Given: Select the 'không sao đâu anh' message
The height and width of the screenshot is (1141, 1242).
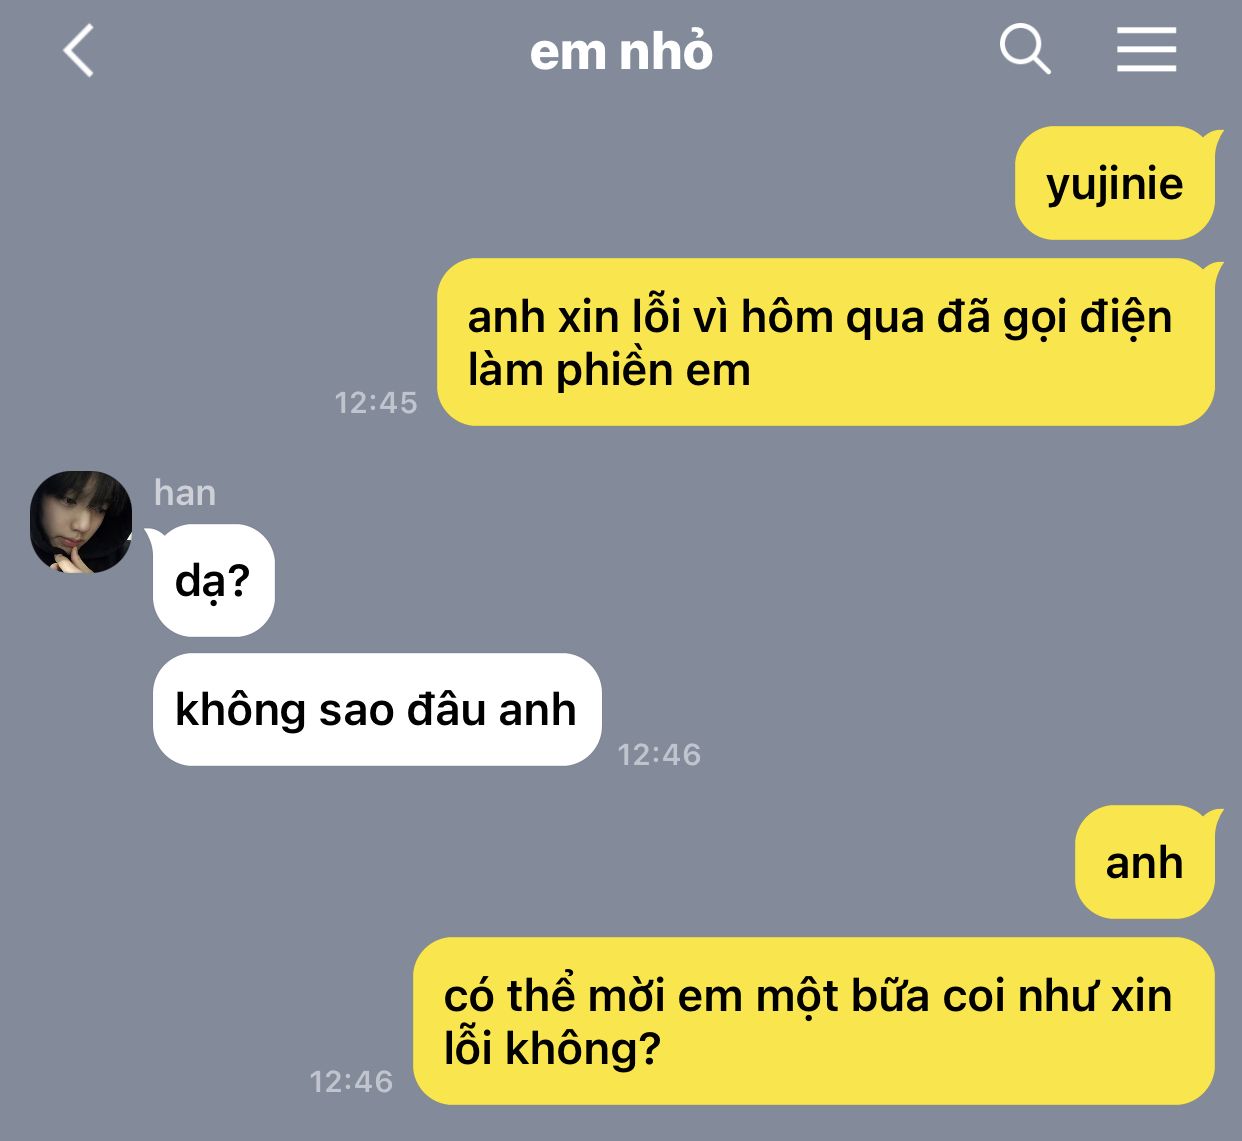Looking at the screenshot, I should click(376, 709).
